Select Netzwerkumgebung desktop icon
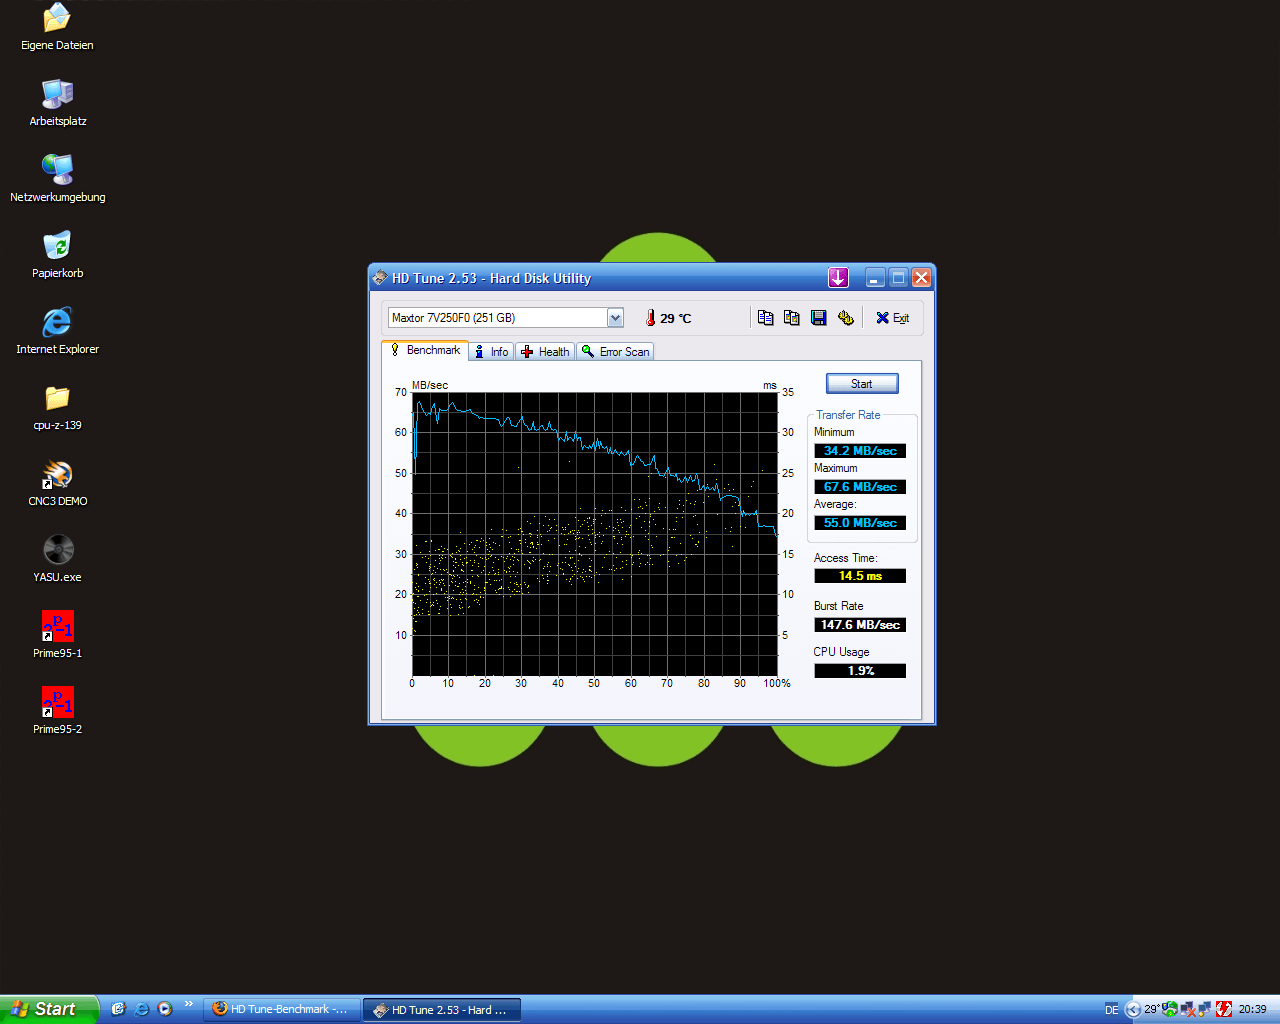The height and width of the screenshot is (1024, 1280). pyautogui.click(x=57, y=179)
